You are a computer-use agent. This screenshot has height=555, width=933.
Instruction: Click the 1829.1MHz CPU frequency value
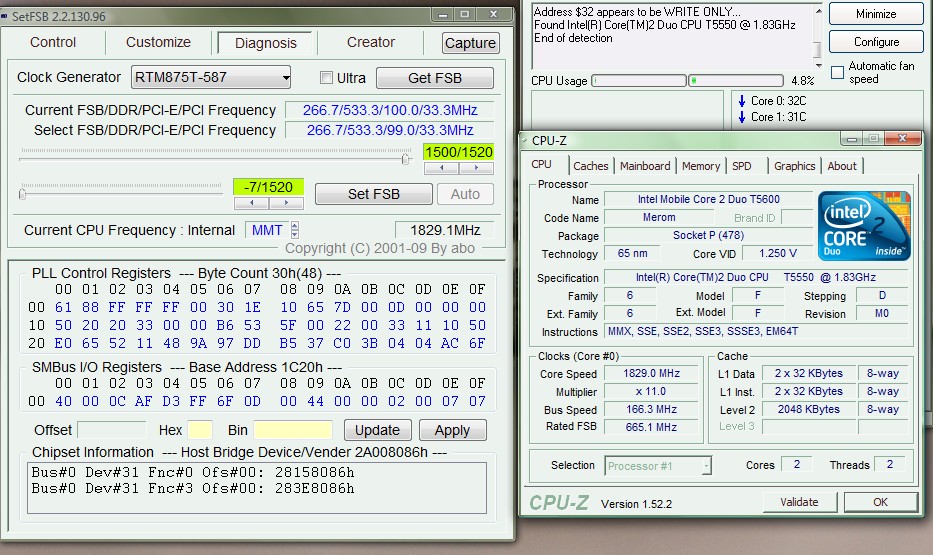coord(444,230)
